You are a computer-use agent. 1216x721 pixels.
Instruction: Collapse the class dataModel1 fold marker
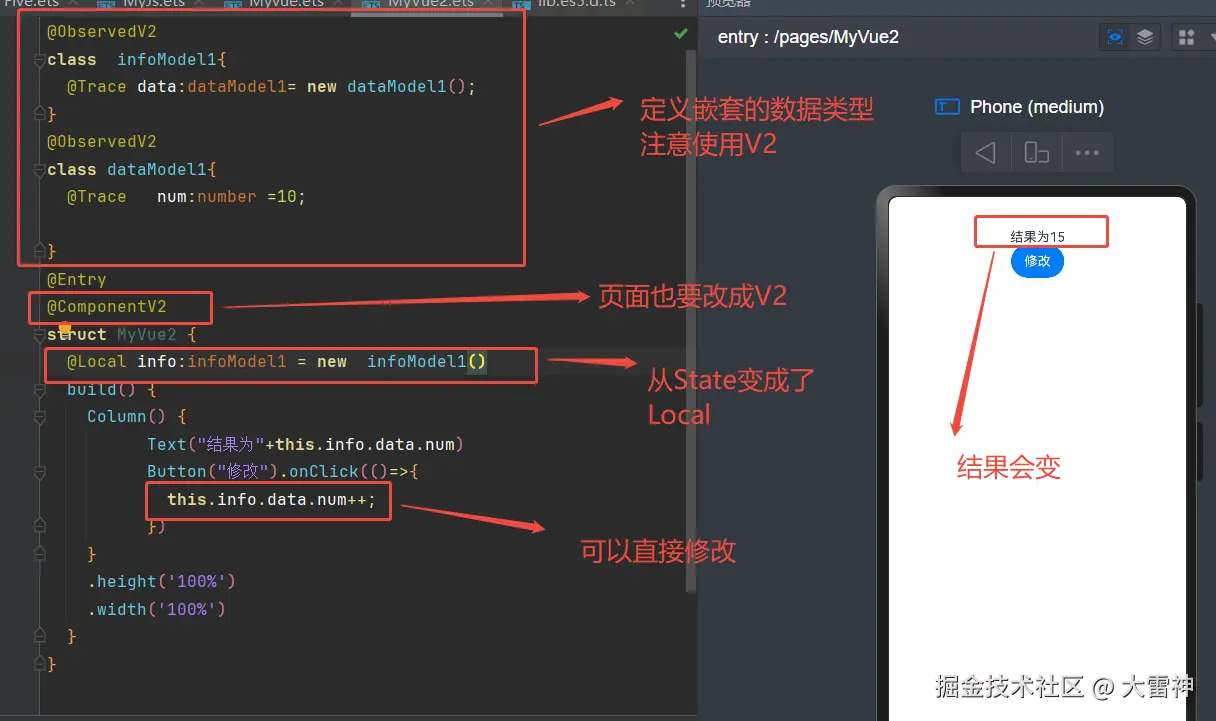pyautogui.click(x=40, y=170)
